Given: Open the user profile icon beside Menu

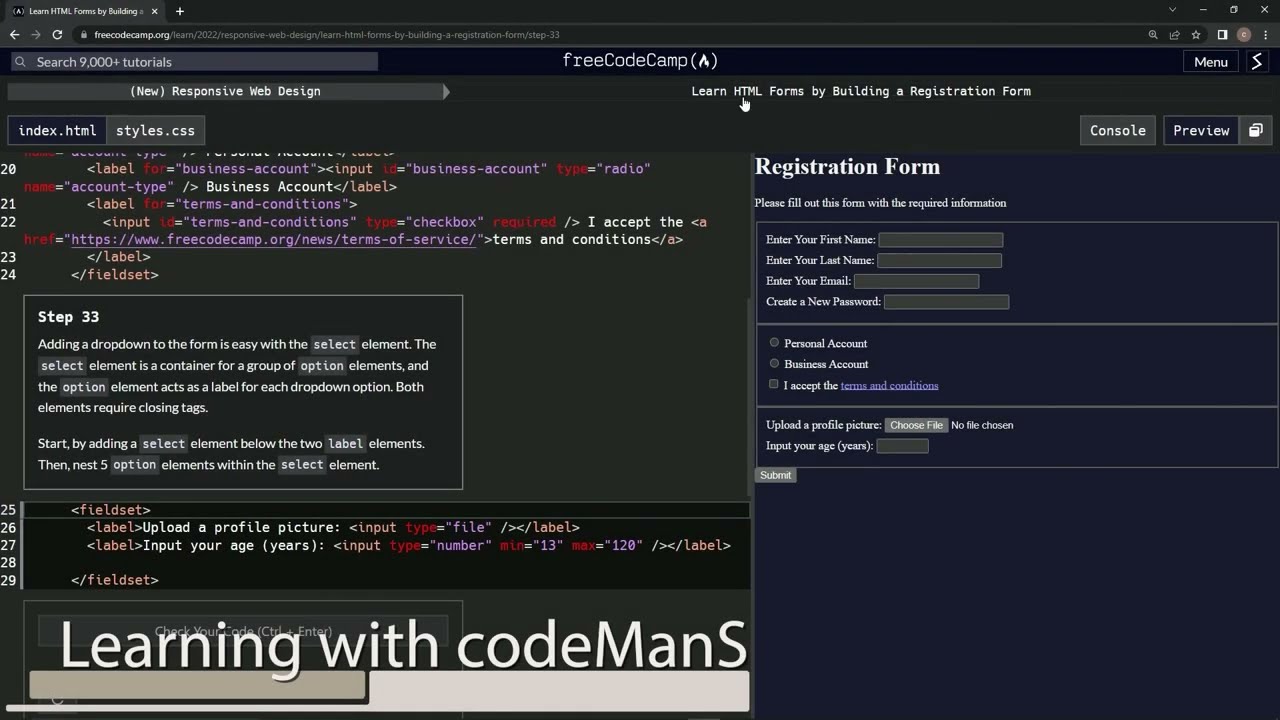Looking at the screenshot, I should [1257, 62].
